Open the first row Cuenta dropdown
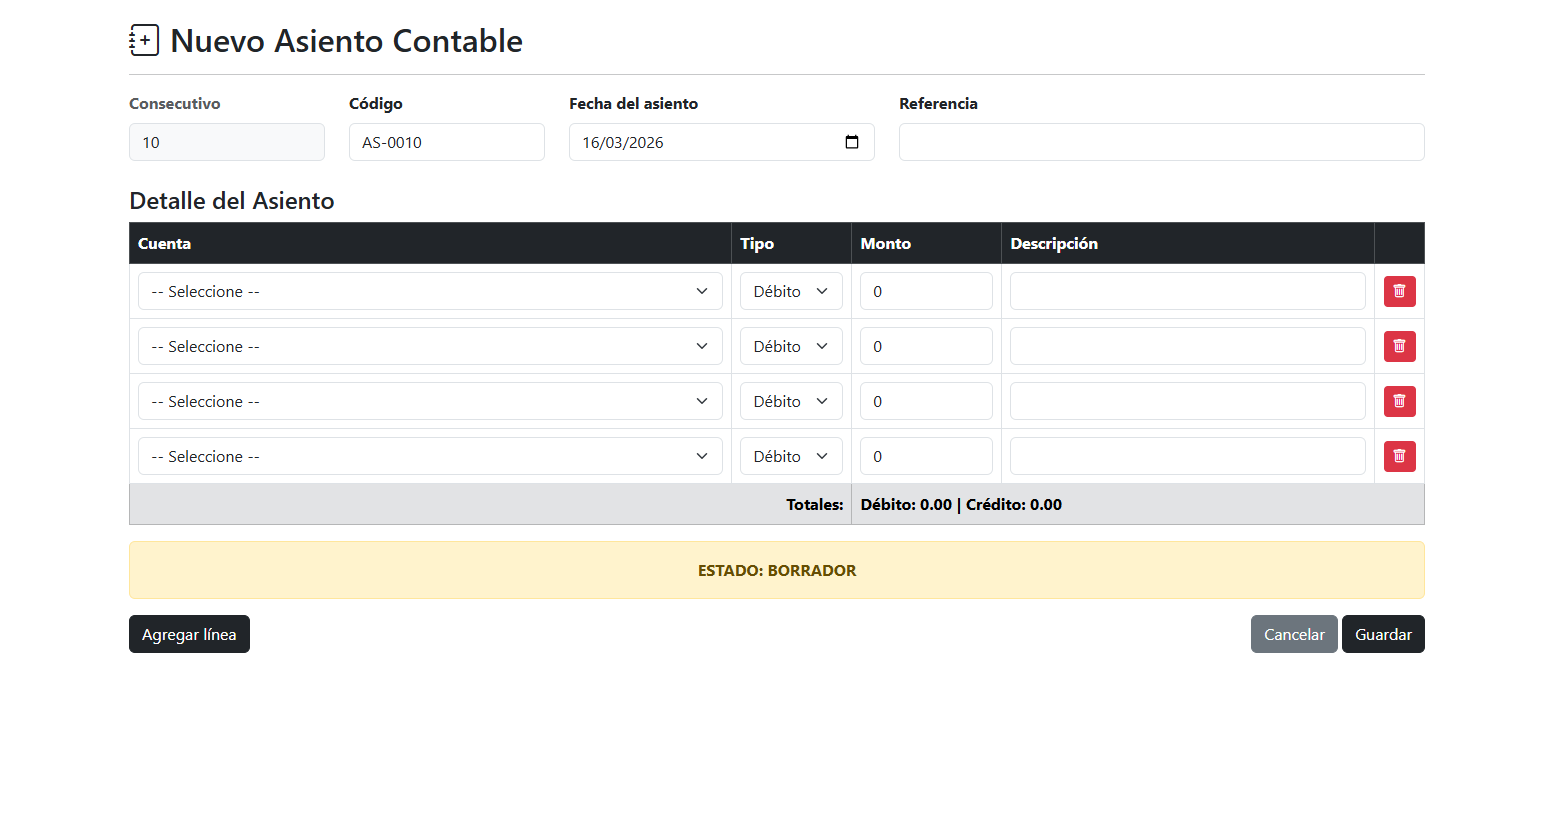1557x832 pixels. (430, 291)
